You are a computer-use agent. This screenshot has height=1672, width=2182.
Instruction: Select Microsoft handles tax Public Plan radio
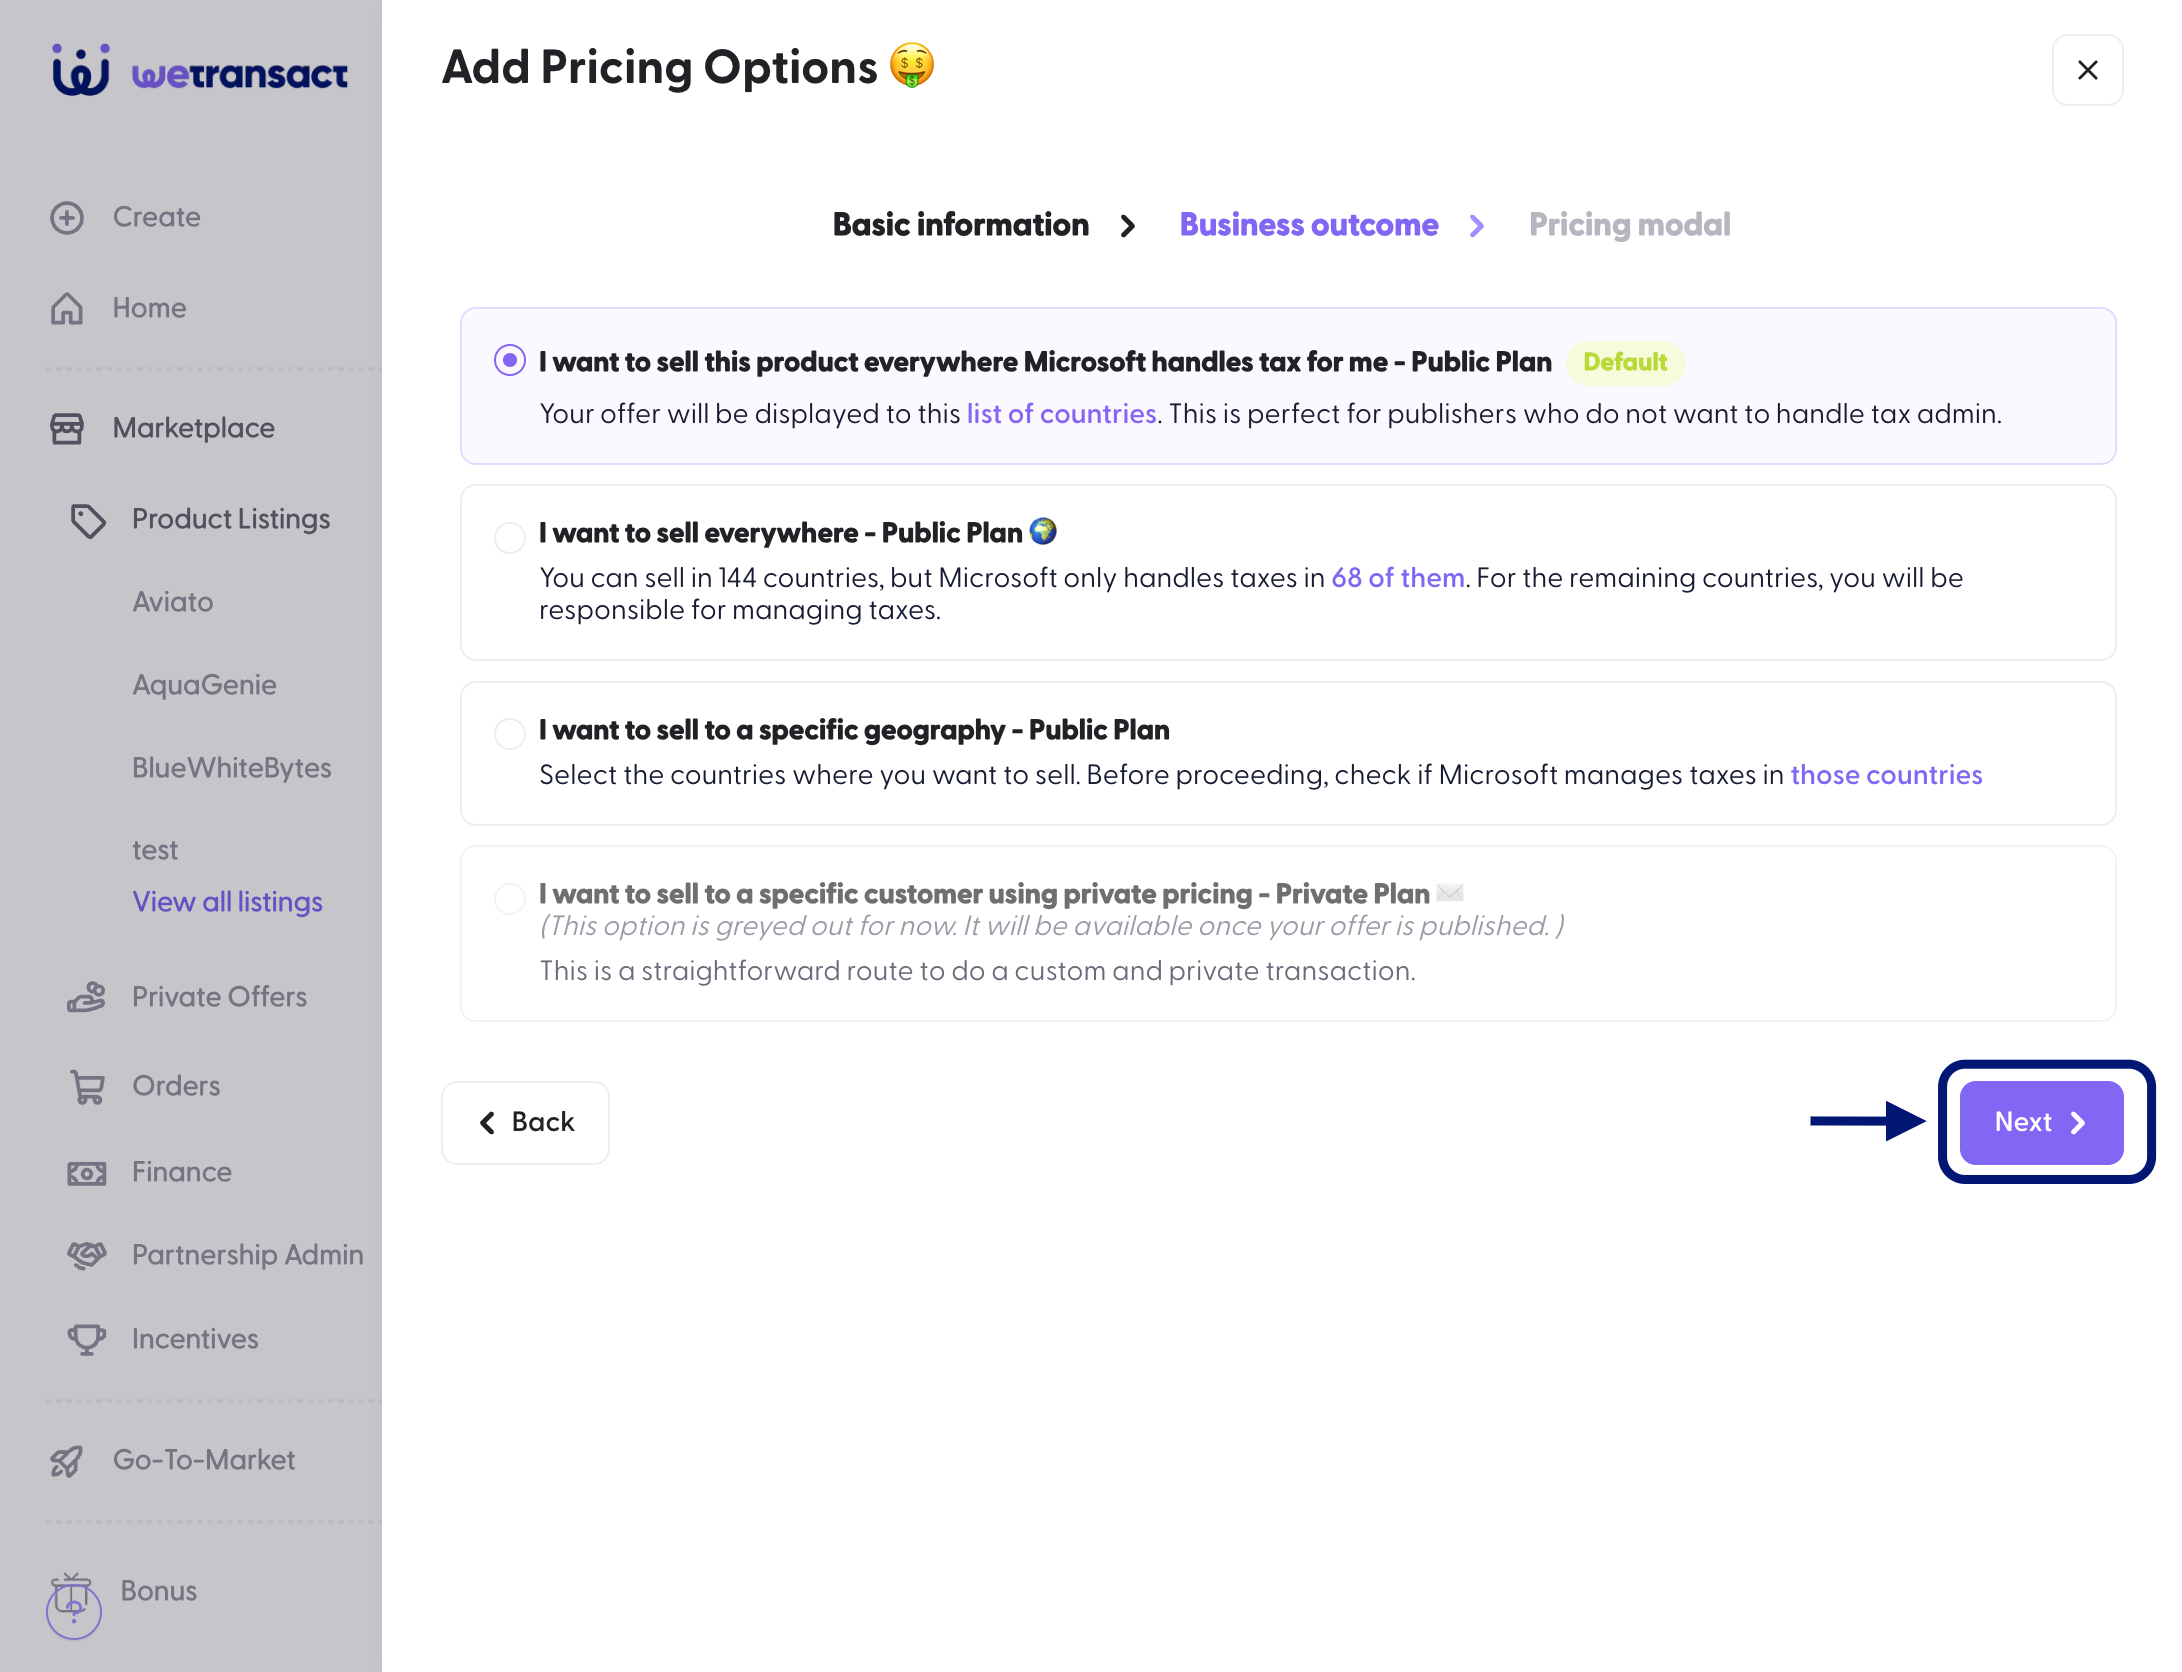[x=510, y=360]
